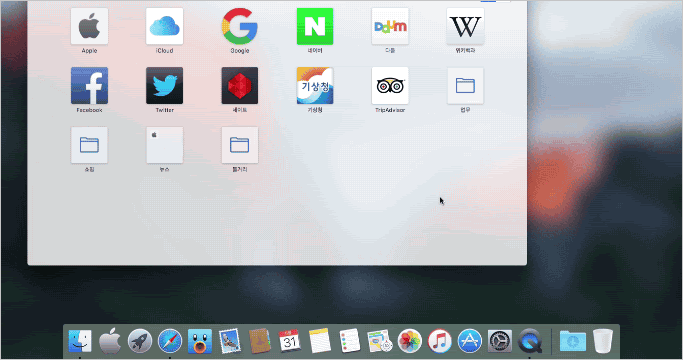Open the 뉴스 tile with small Apple logo

click(x=165, y=145)
